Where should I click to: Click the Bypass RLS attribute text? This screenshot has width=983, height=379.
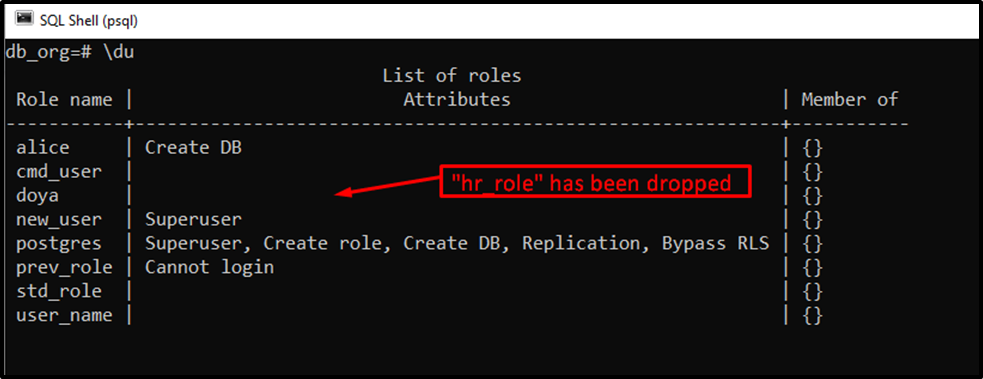click(x=715, y=244)
